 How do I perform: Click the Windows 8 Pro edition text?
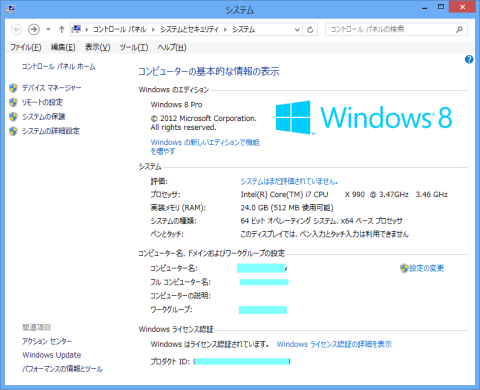[177, 105]
